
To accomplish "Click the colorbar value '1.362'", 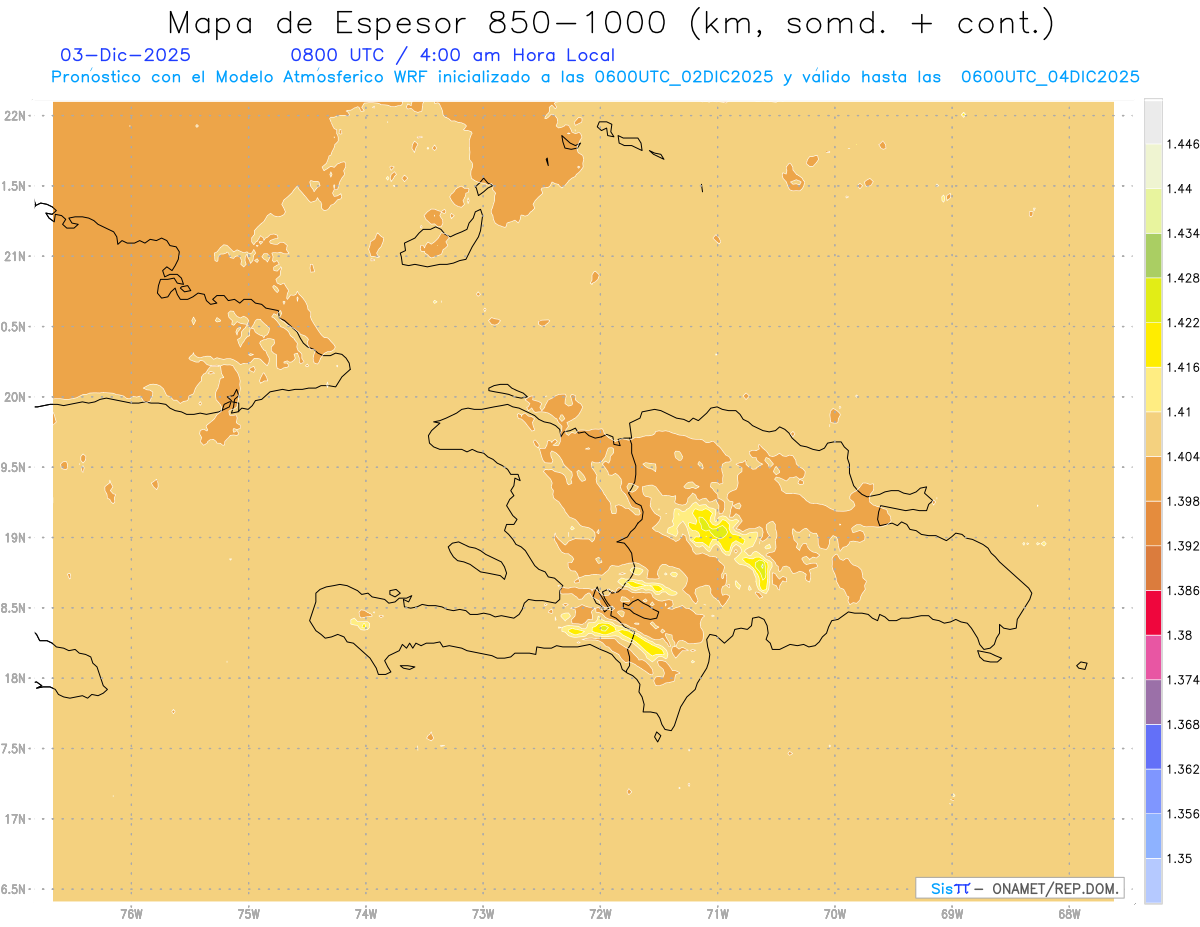I will tap(1182, 769).
